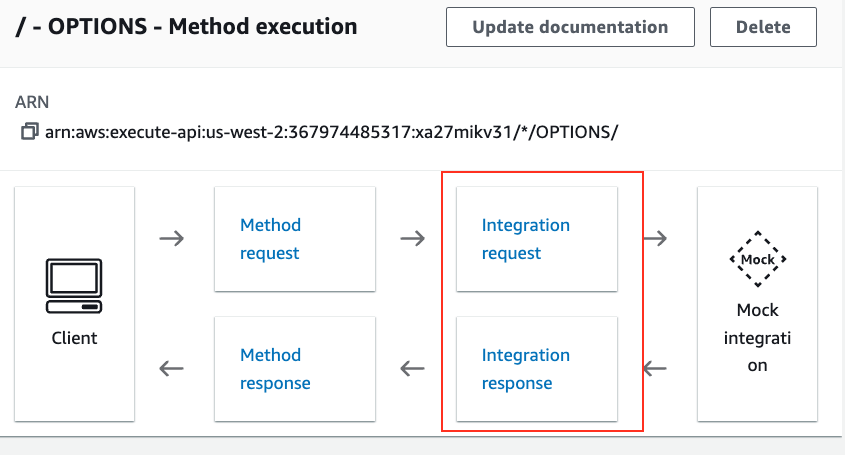Click the Client label text

(x=74, y=338)
